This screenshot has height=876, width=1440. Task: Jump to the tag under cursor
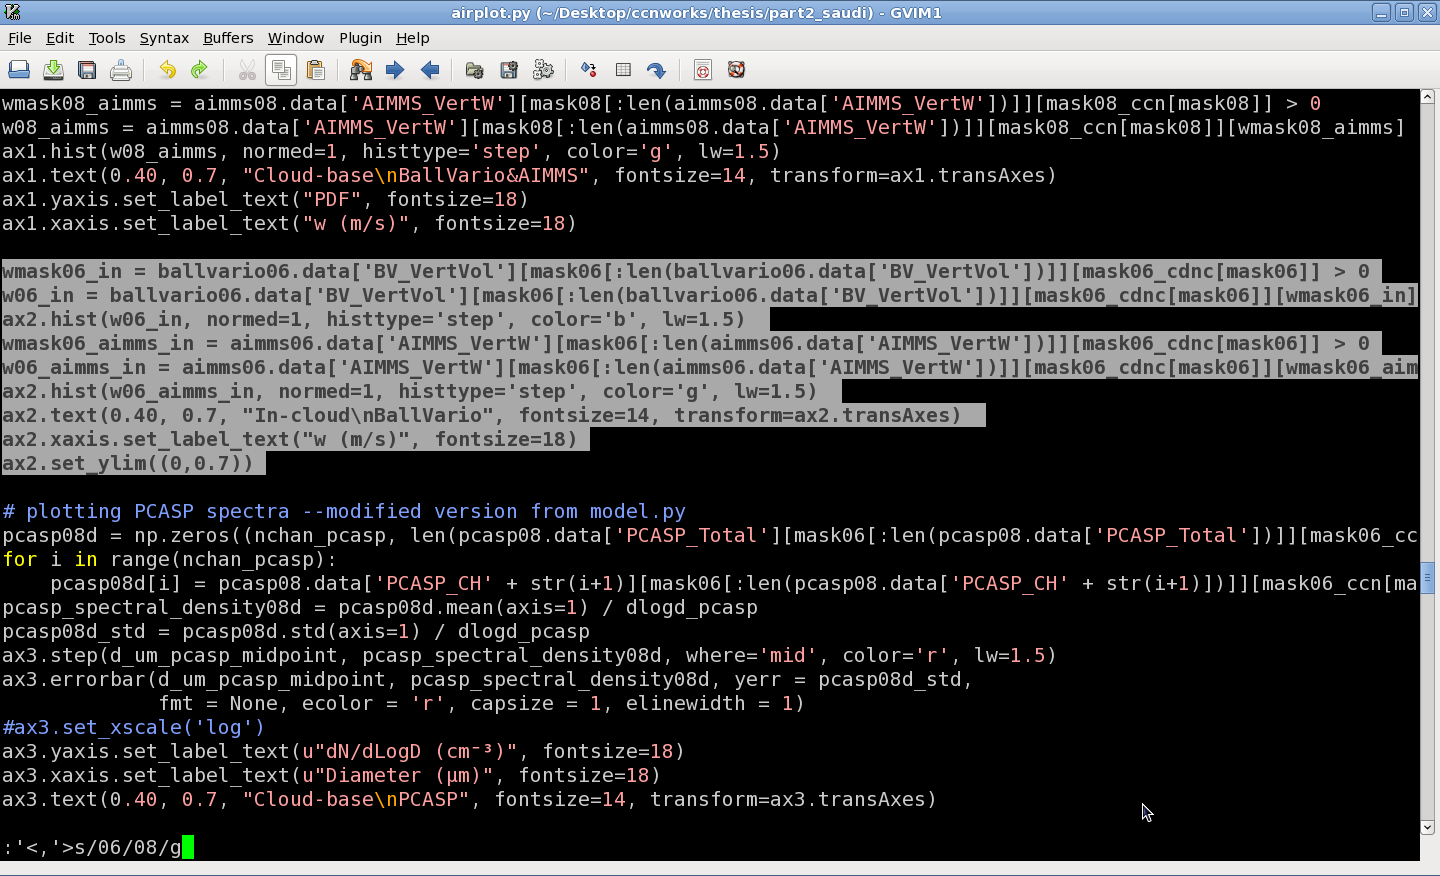656,69
